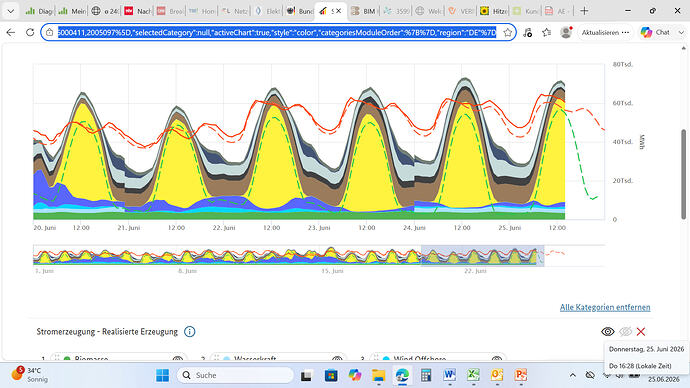Go back using browser back arrow
Viewport: 690px width, 388px height.
pos(11,33)
